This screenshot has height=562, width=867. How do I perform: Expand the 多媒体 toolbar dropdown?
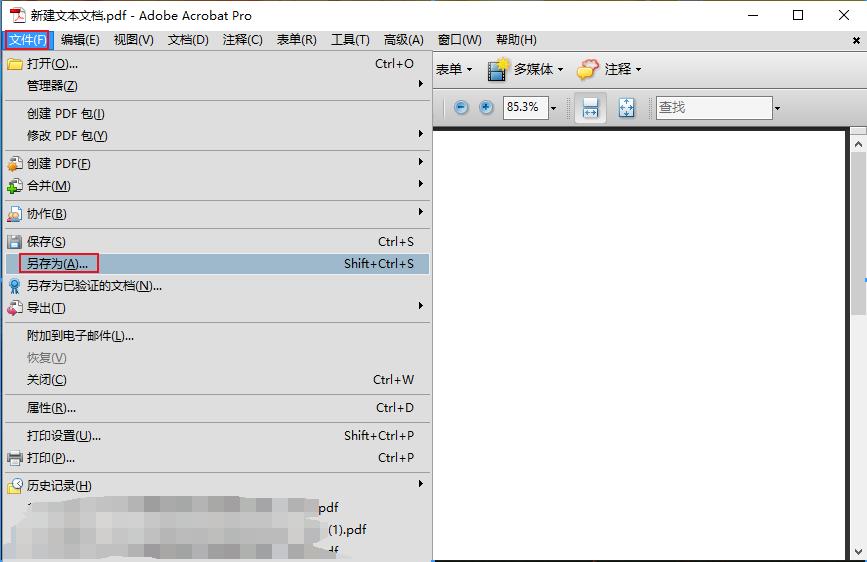point(560,70)
